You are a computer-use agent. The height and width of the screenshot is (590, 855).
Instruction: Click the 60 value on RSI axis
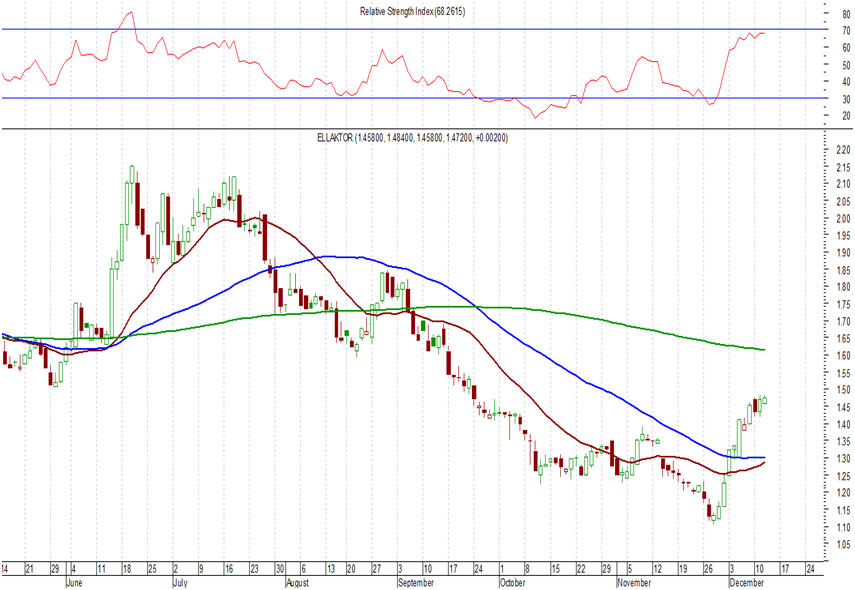846,48
